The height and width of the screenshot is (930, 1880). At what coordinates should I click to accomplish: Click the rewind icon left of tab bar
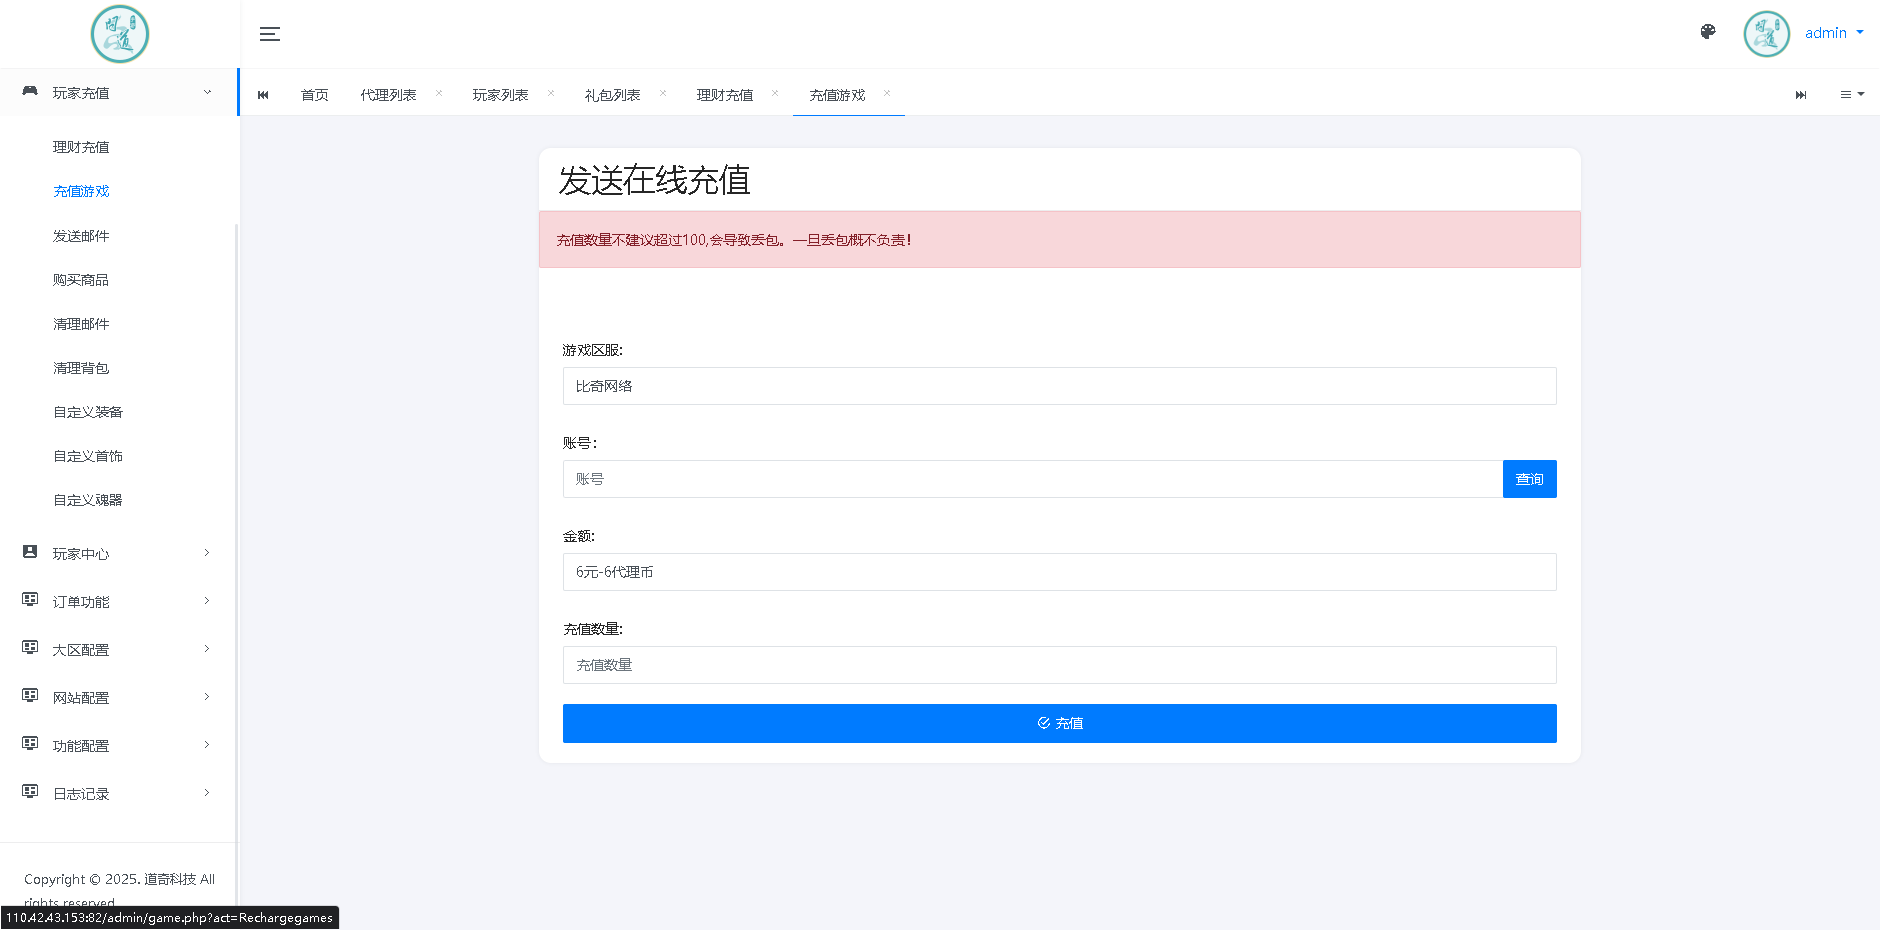(263, 94)
